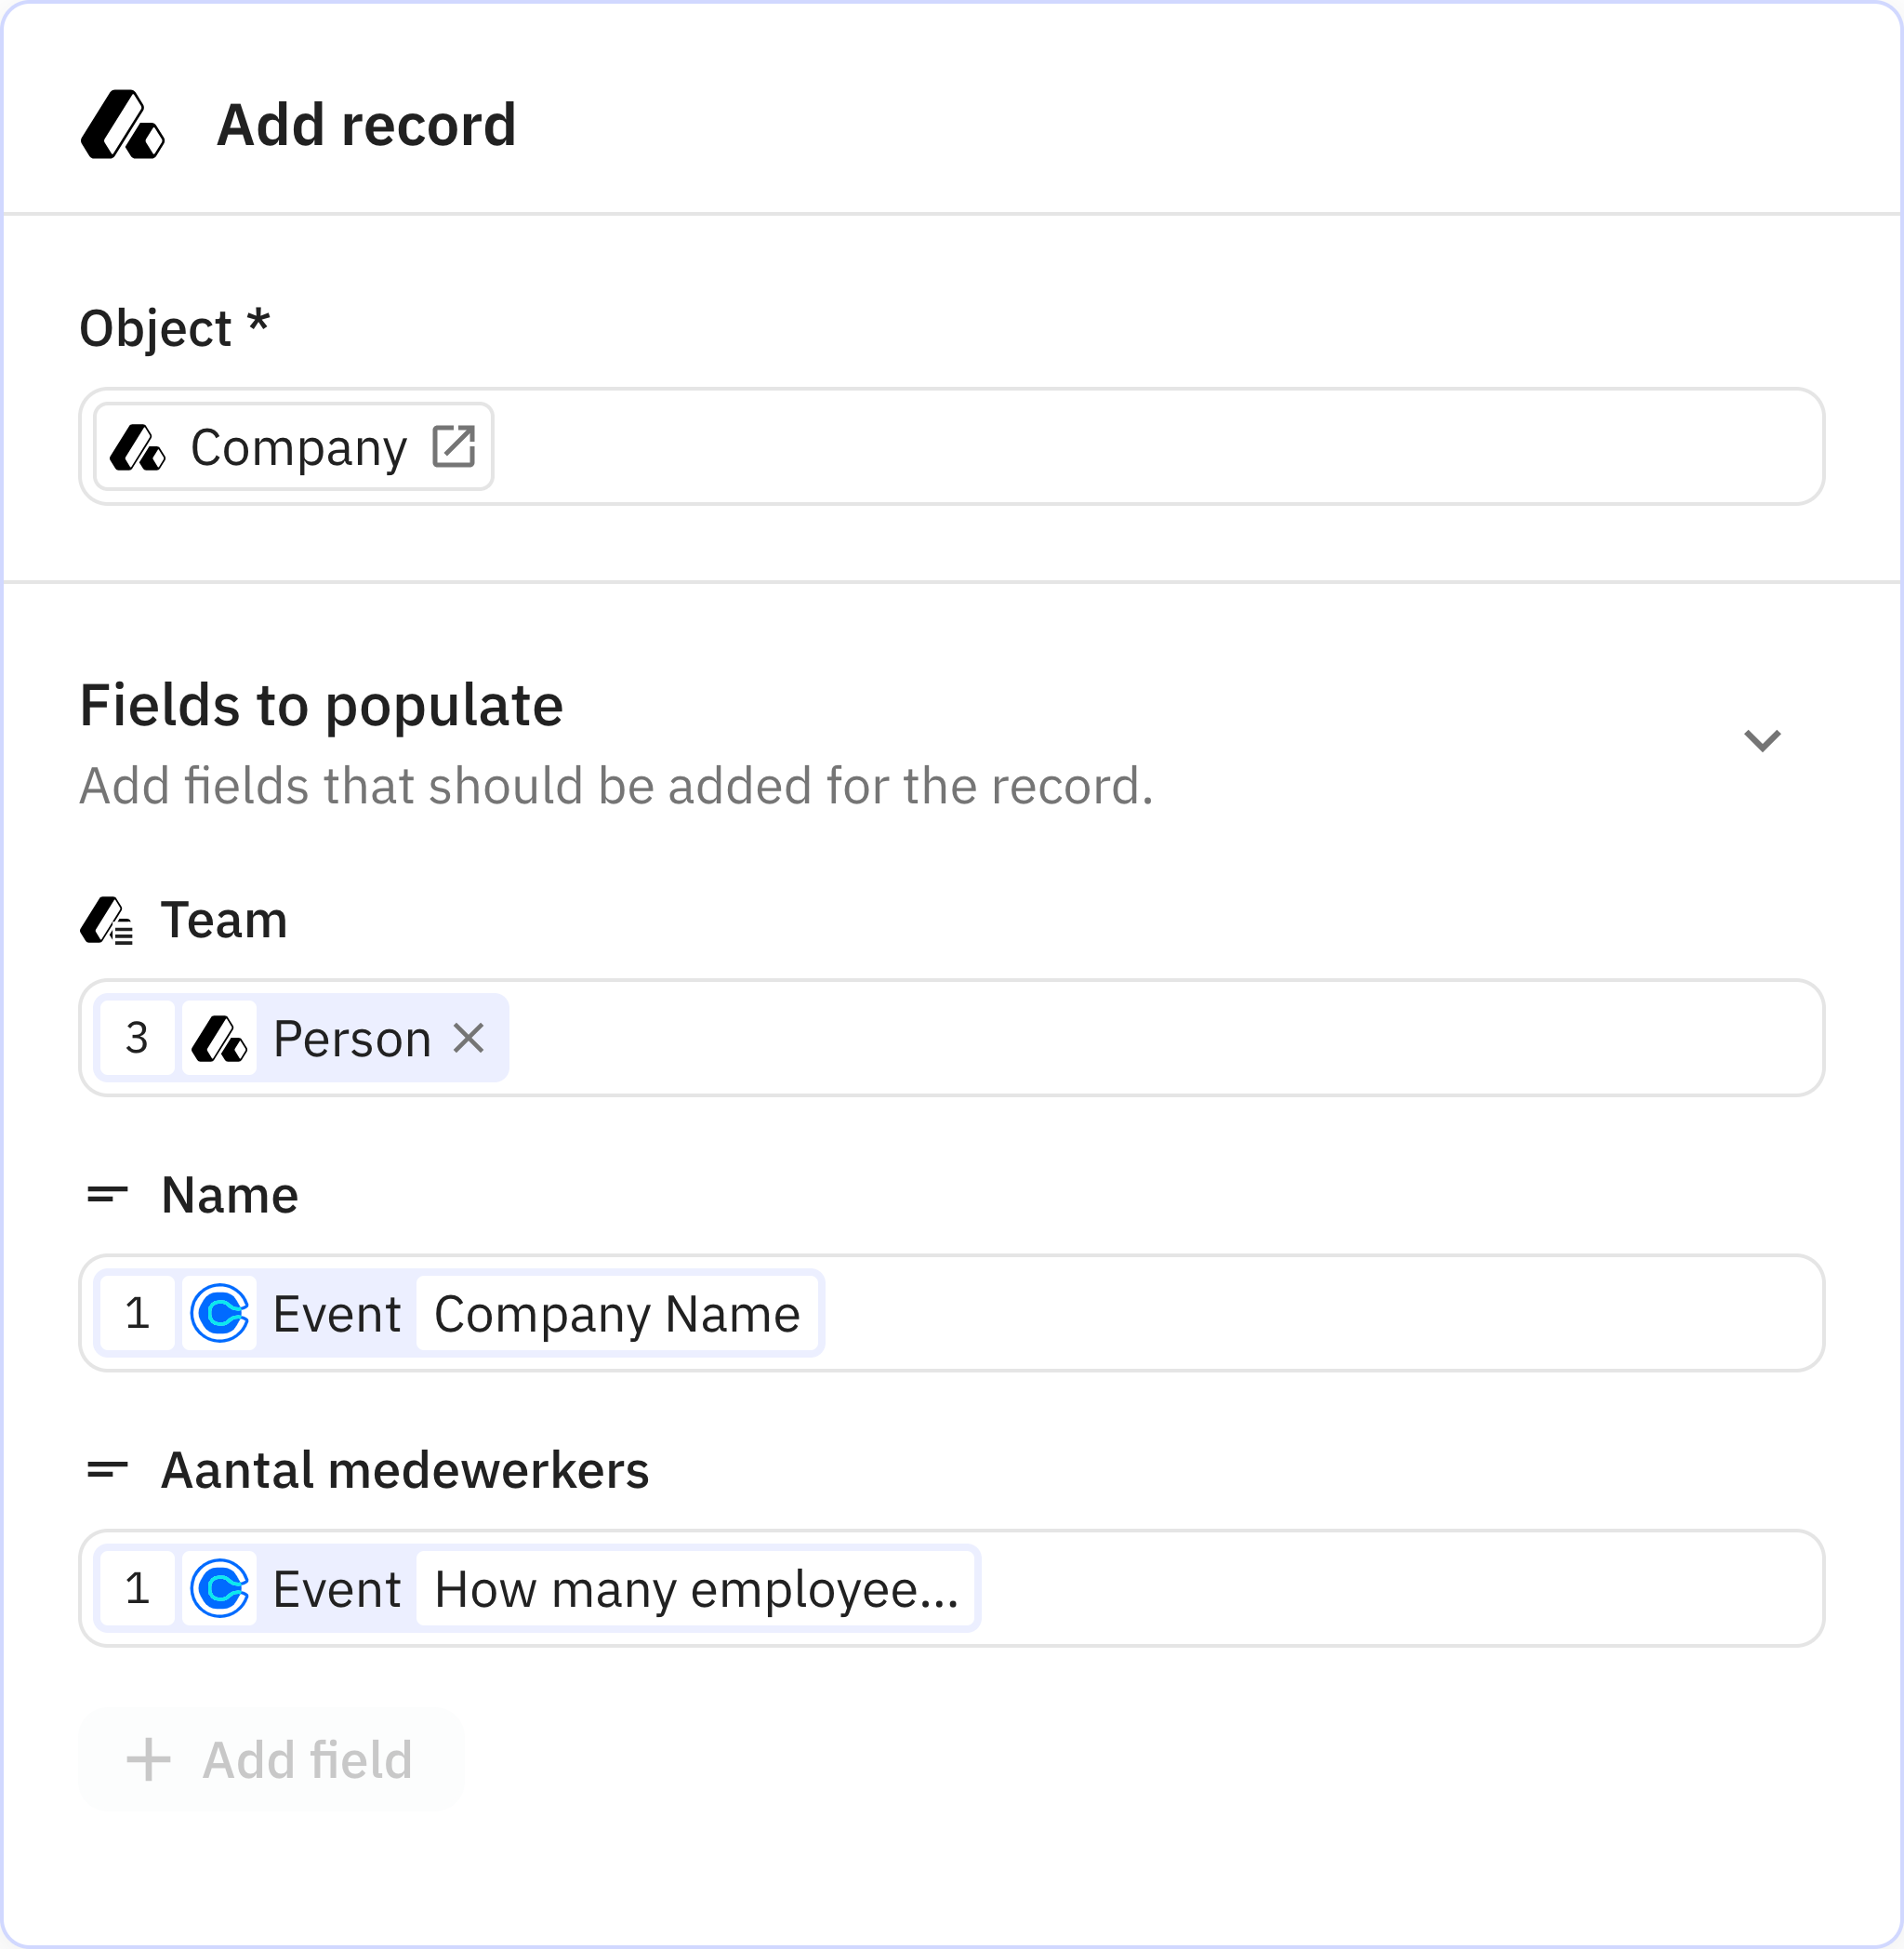Open Company object via external link icon
This screenshot has width=1904, height=1949.
(x=453, y=446)
